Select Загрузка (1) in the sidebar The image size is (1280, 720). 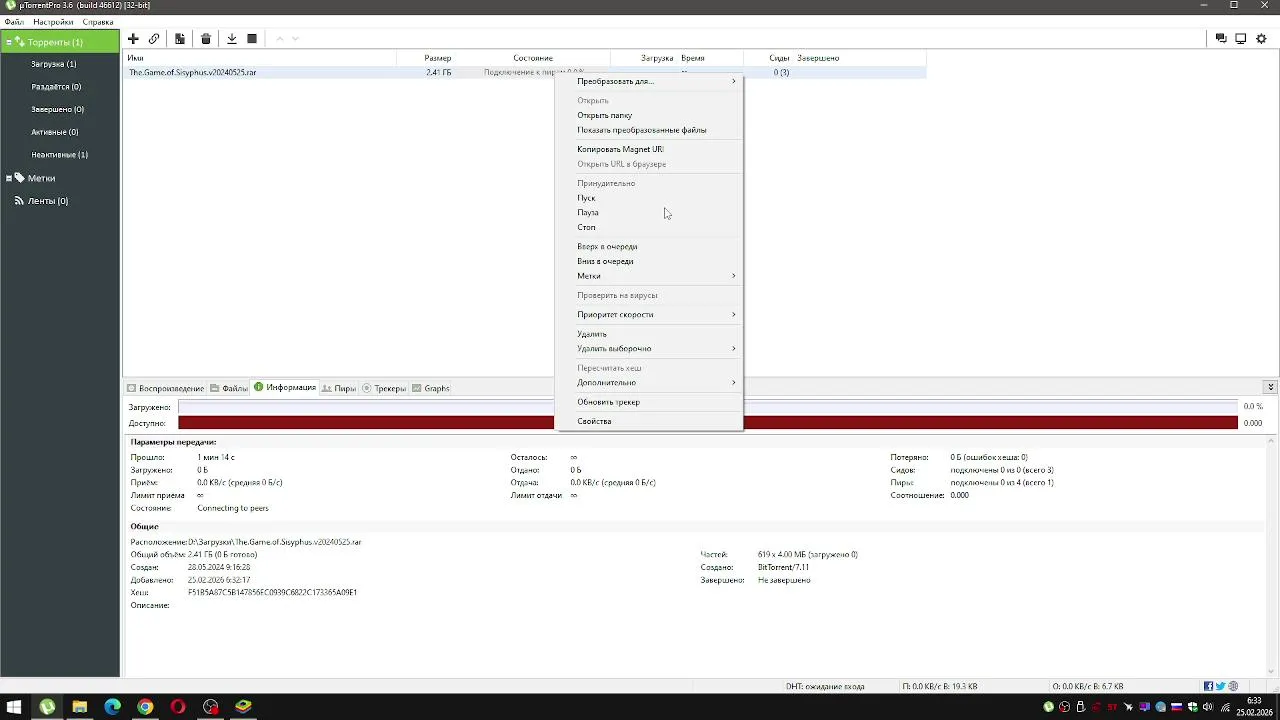click(54, 64)
